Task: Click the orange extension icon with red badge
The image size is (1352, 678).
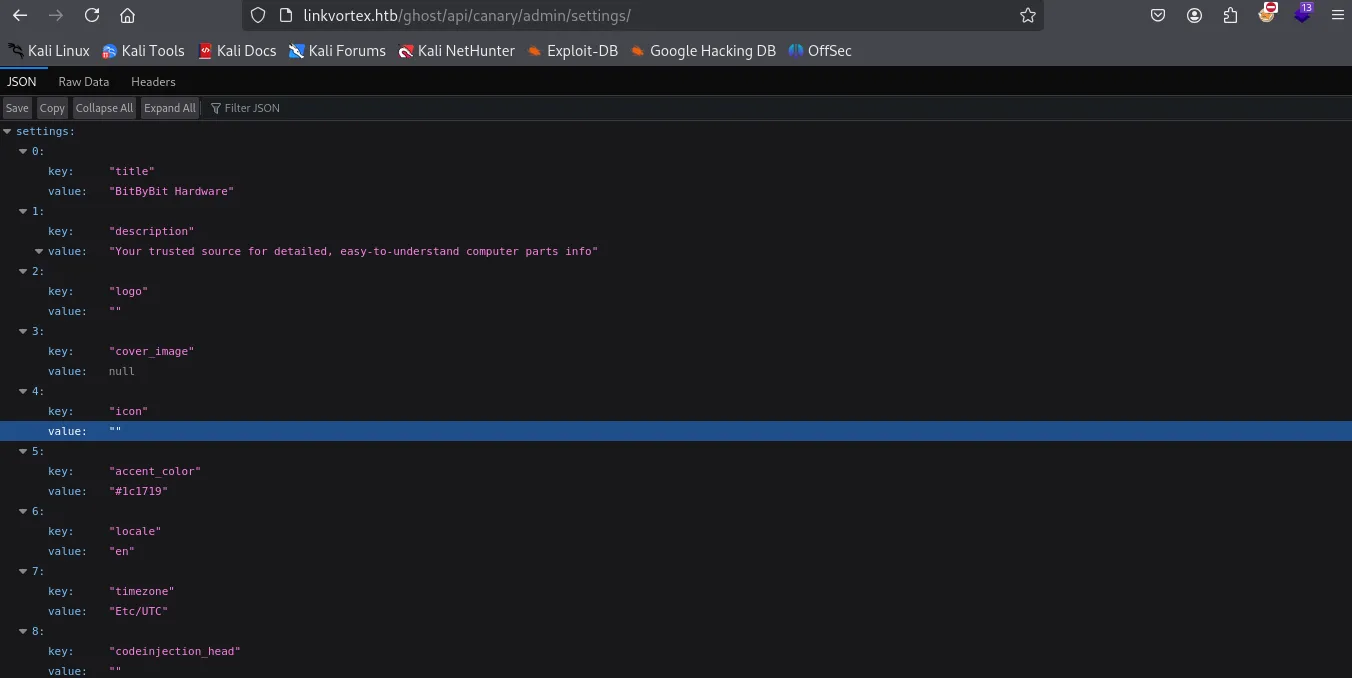Action: pos(1267,13)
